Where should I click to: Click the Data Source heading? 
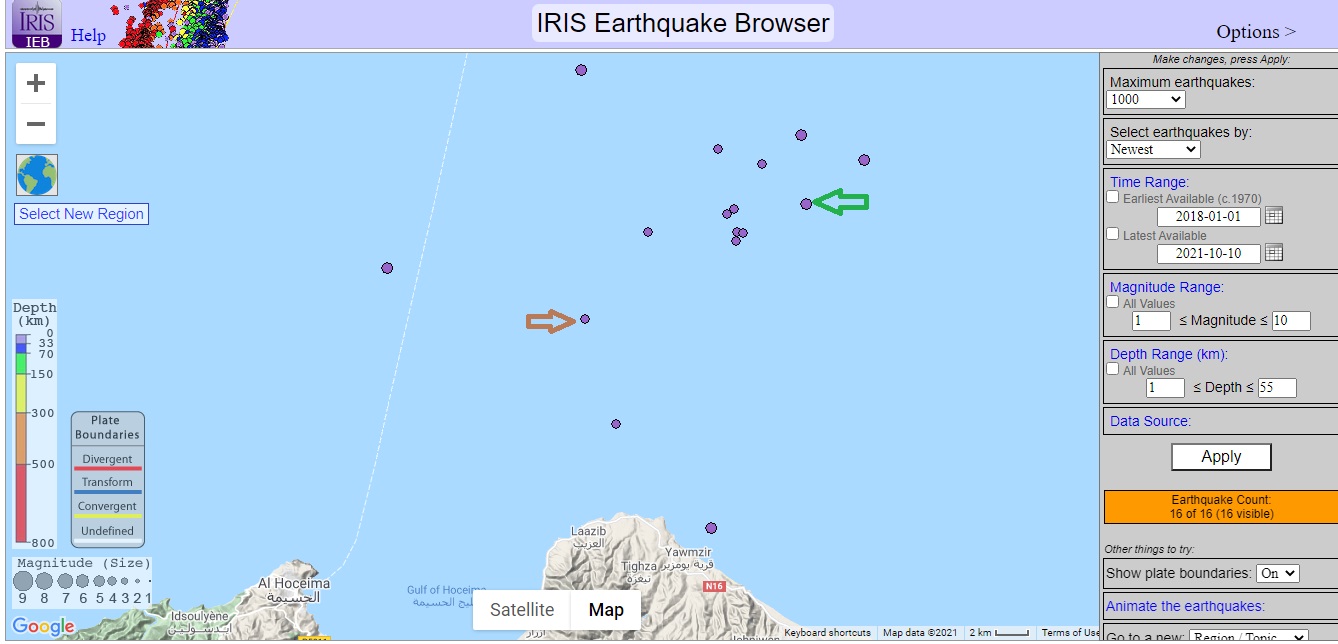coord(1150,421)
